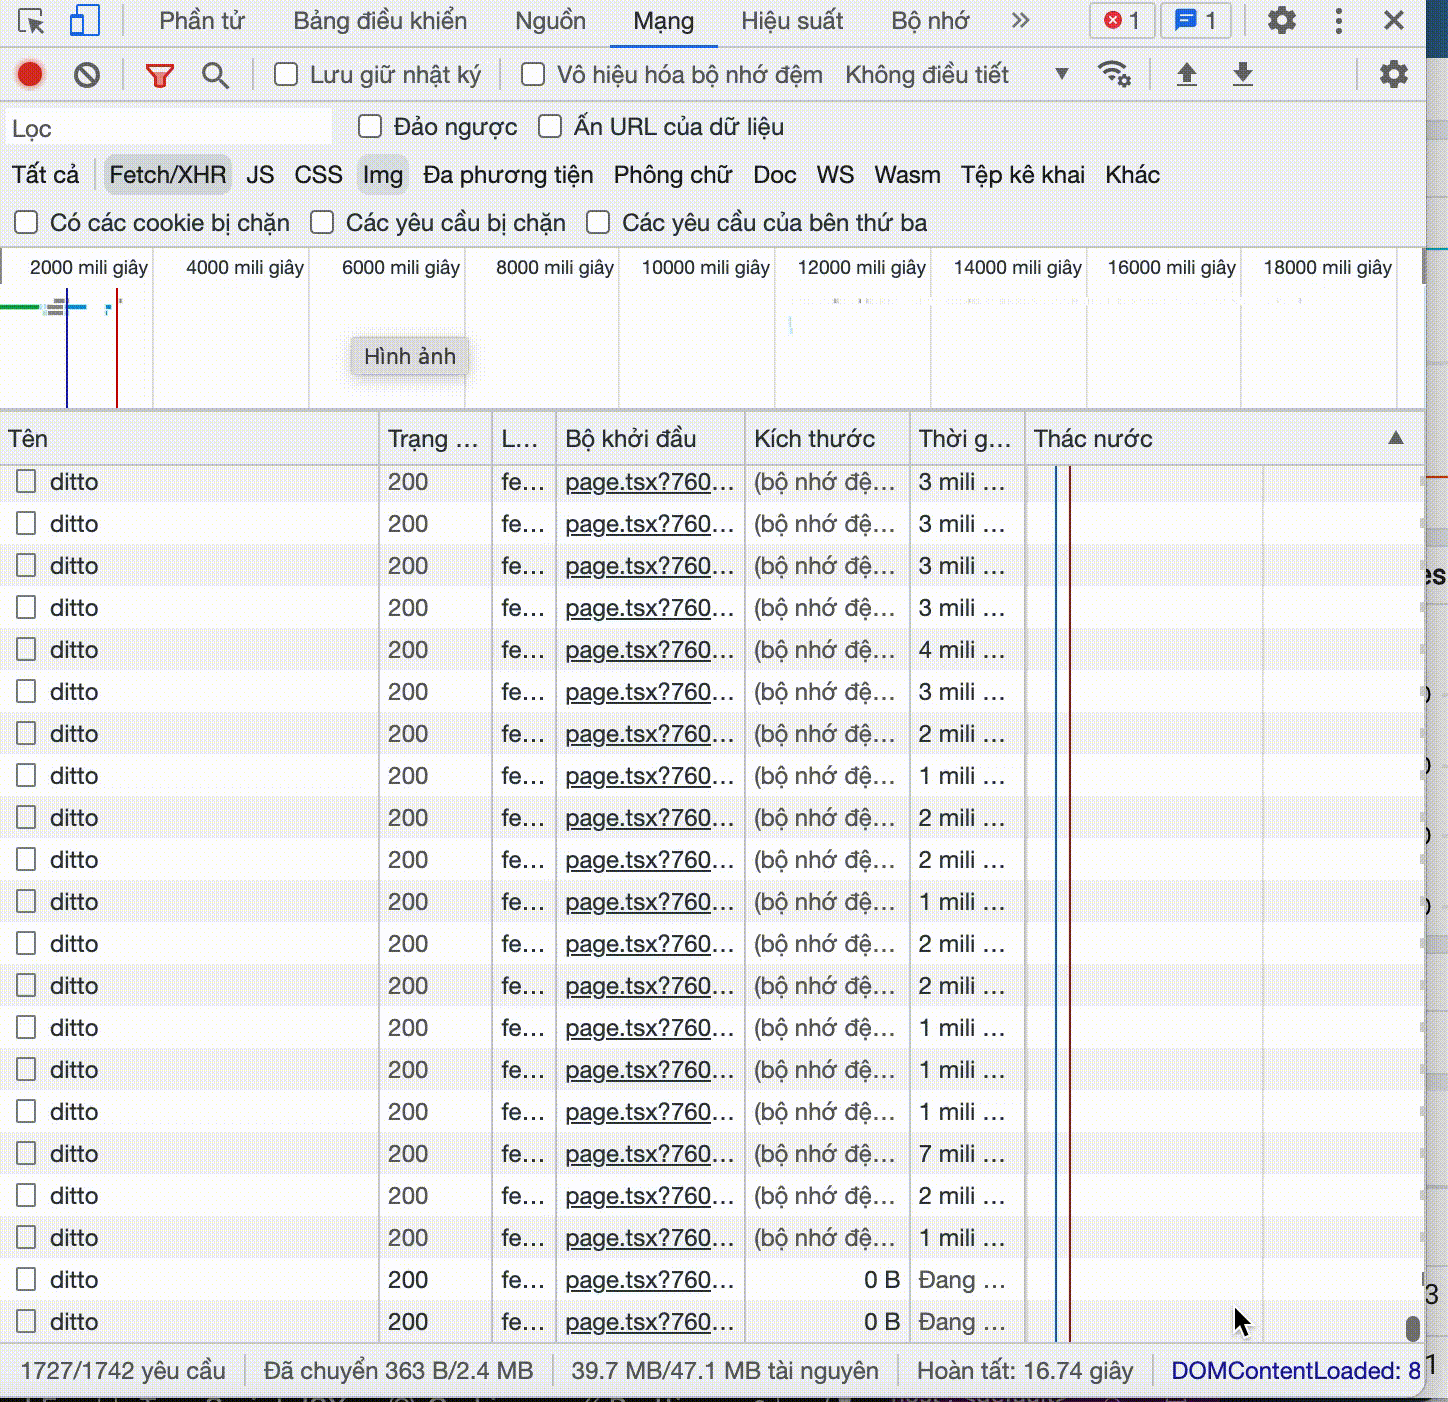The image size is (1448, 1402).
Task: Click the DOMContentLoaded status text
Action: (x=1296, y=1370)
